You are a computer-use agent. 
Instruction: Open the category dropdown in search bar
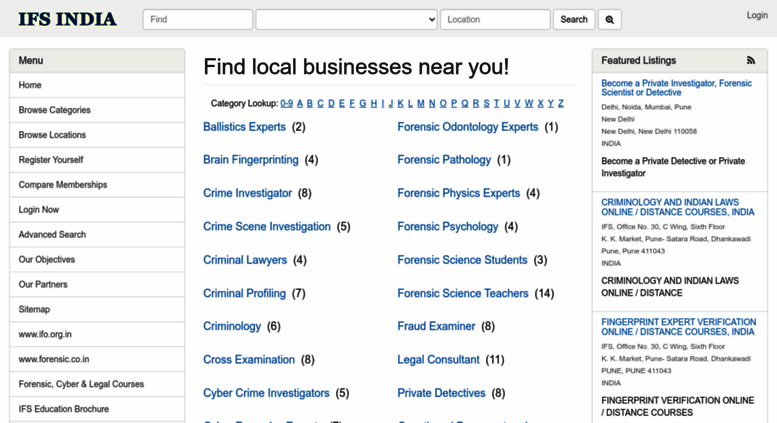pos(346,19)
